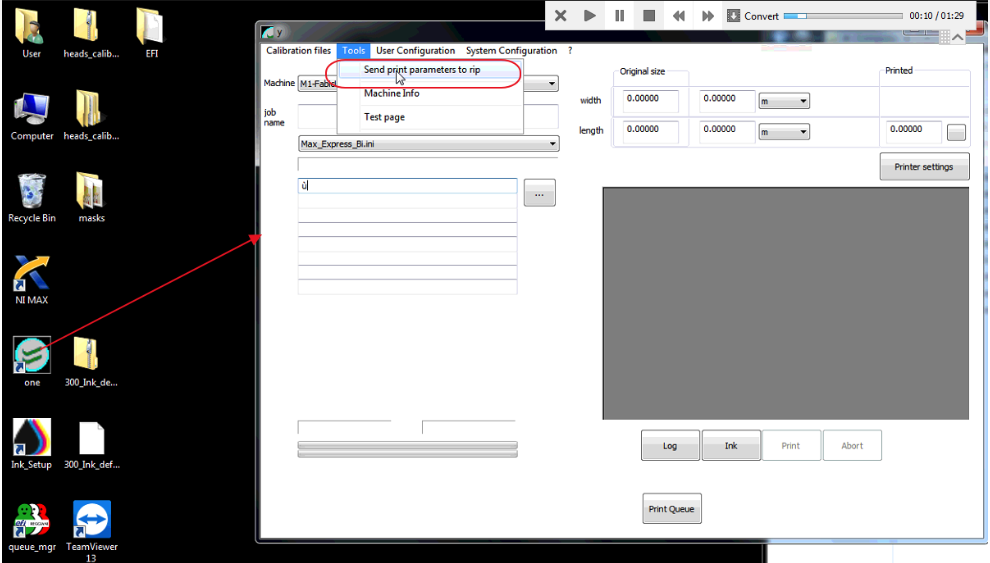Open the User Configuration menu
The height and width of the screenshot is (563, 990).
[x=415, y=51]
